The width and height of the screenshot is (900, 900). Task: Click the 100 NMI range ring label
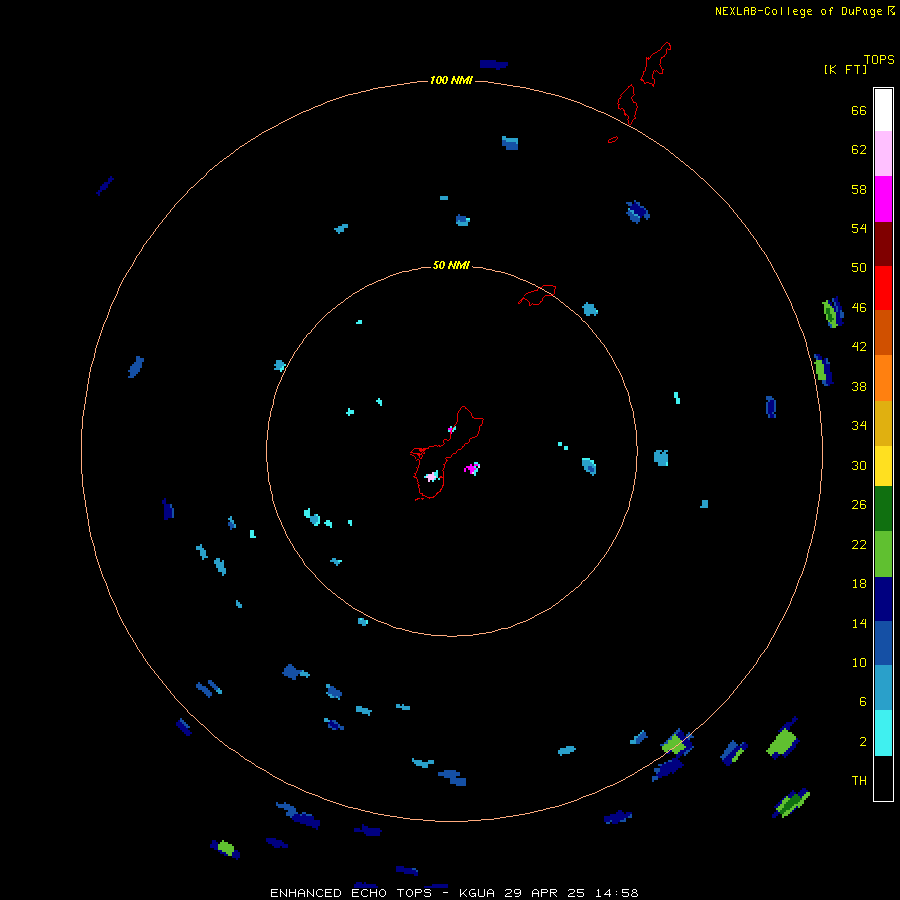(x=451, y=80)
